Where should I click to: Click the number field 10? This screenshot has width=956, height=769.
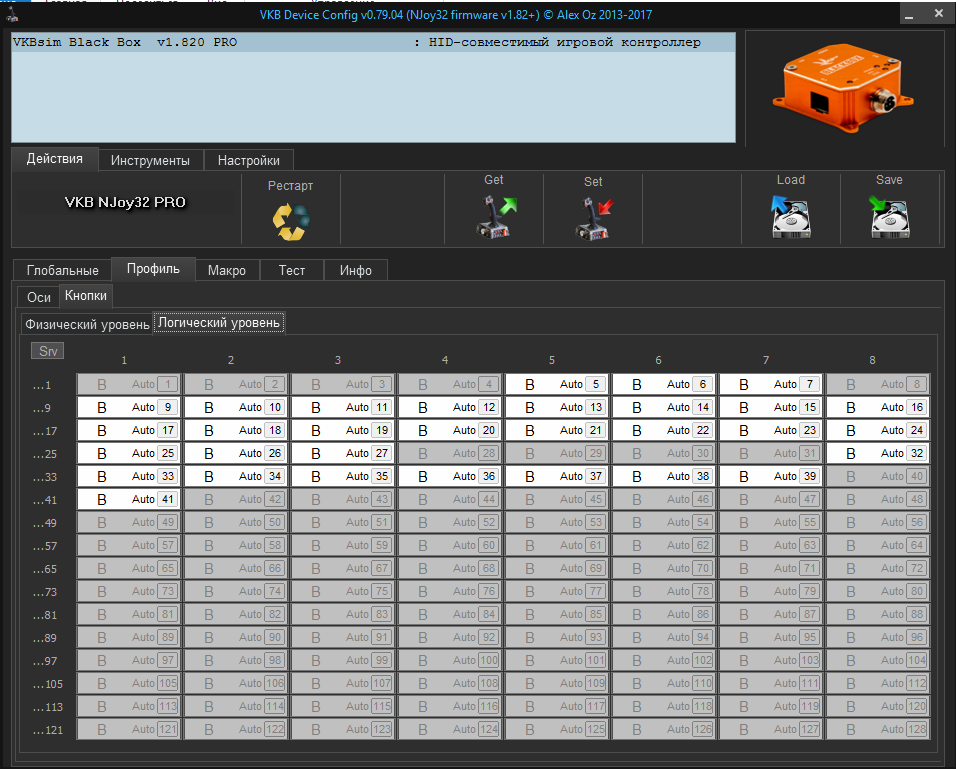click(x=275, y=407)
